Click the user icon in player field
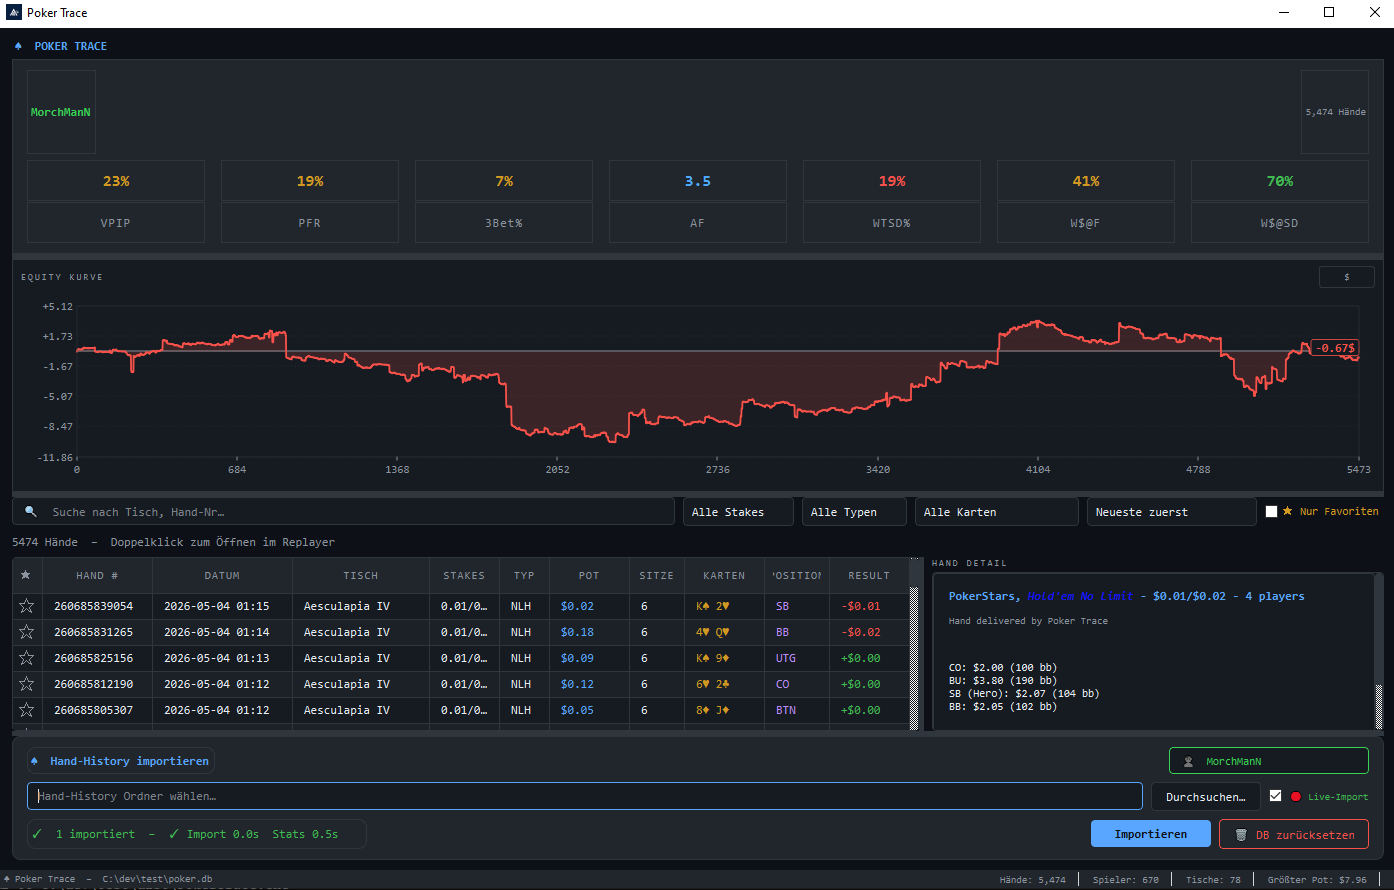 (x=1188, y=761)
